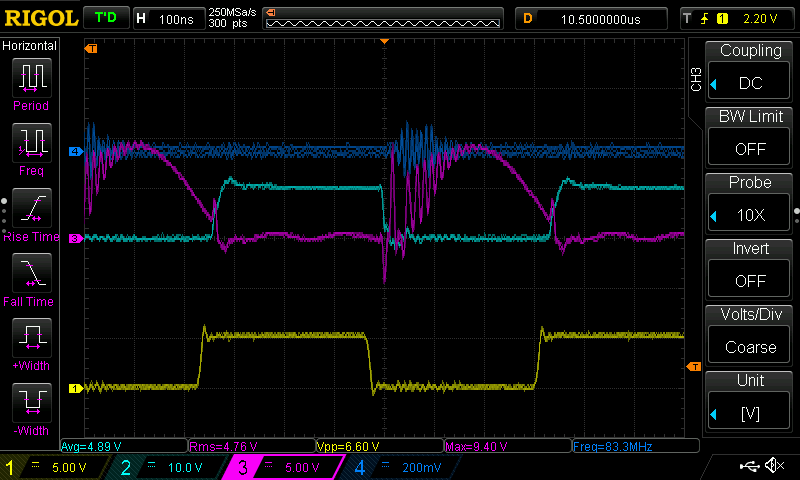Click the D 10.5000000us delay field
This screenshot has height=480, width=800.
[x=591, y=19]
